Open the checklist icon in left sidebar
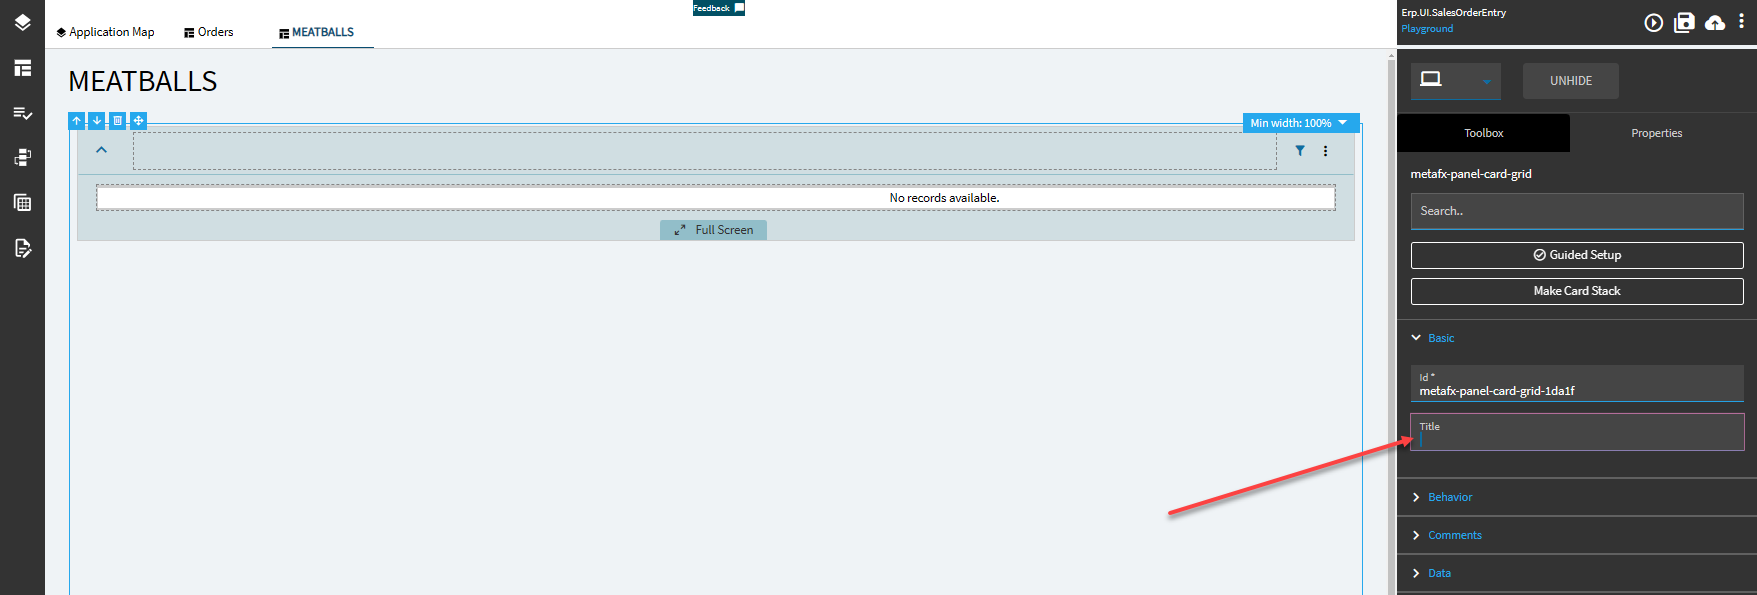The image size is (1757, 595). (22, 113)
